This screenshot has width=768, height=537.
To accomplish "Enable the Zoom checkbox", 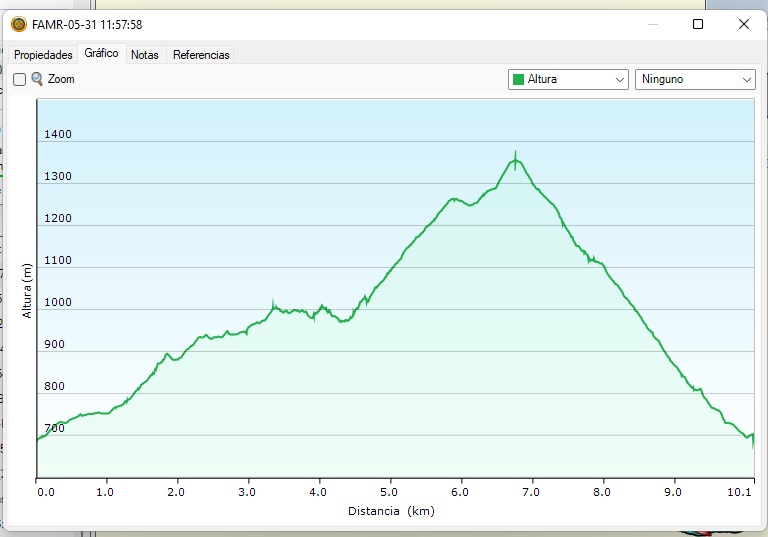I will (x=19, y=79).
